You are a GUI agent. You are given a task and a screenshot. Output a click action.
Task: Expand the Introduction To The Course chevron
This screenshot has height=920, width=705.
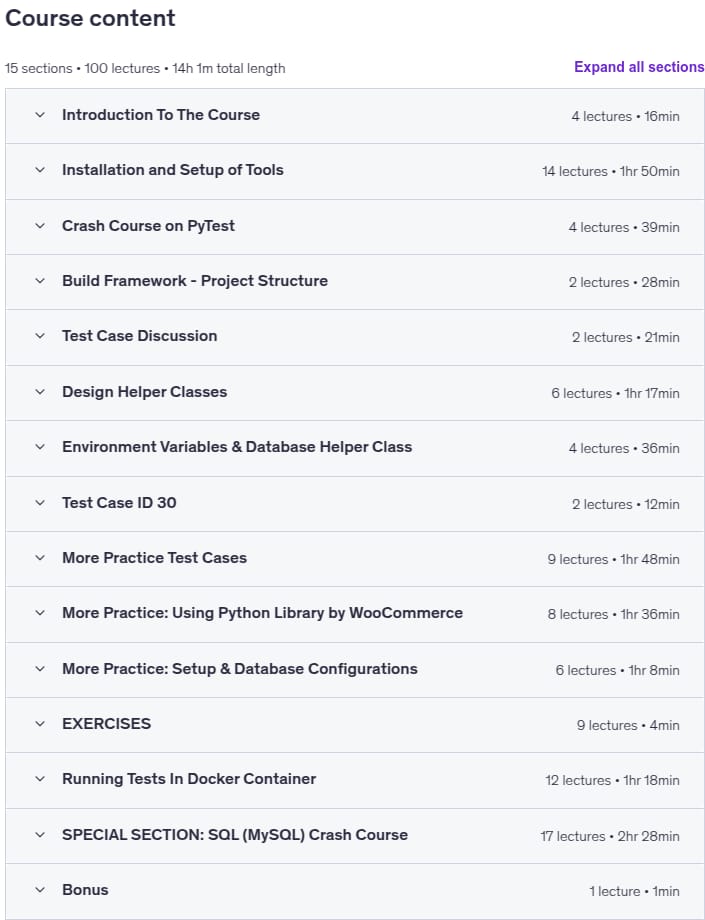tap(40, 115)
